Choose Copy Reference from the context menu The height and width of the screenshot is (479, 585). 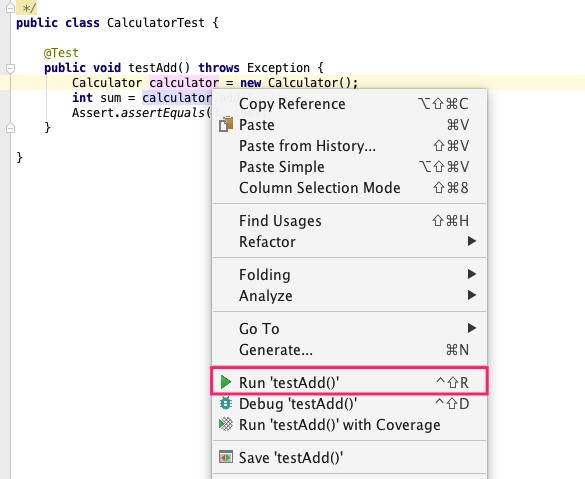(x=349, y=104)
